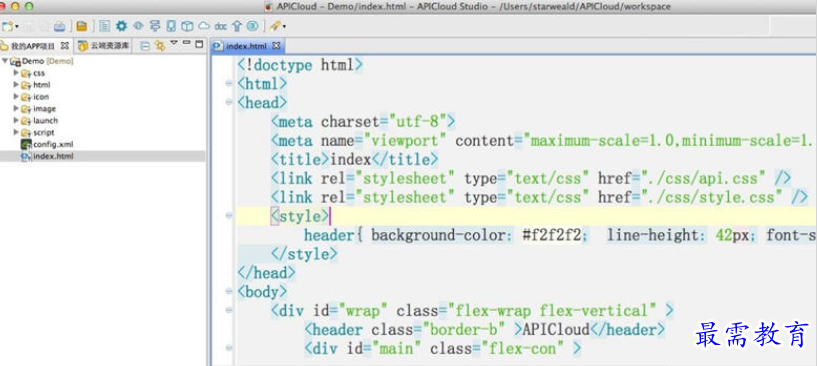Click the macOS green zoom window button
Viewport: 817px width, 366px height.
pyautogui.click(x=29, y=7)
